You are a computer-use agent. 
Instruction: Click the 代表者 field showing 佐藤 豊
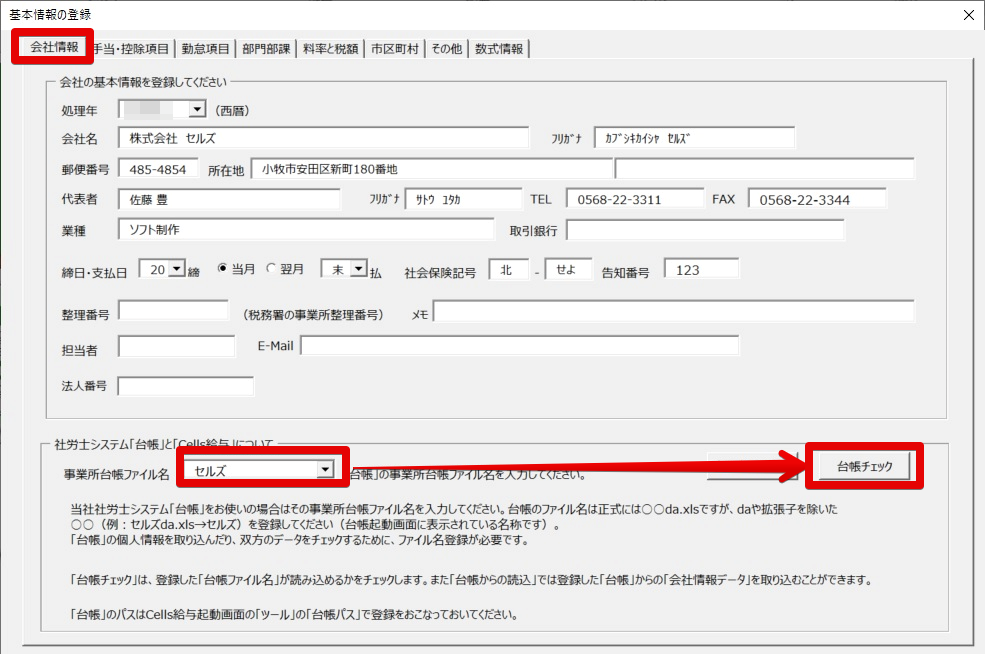click(x=229, y=199)
